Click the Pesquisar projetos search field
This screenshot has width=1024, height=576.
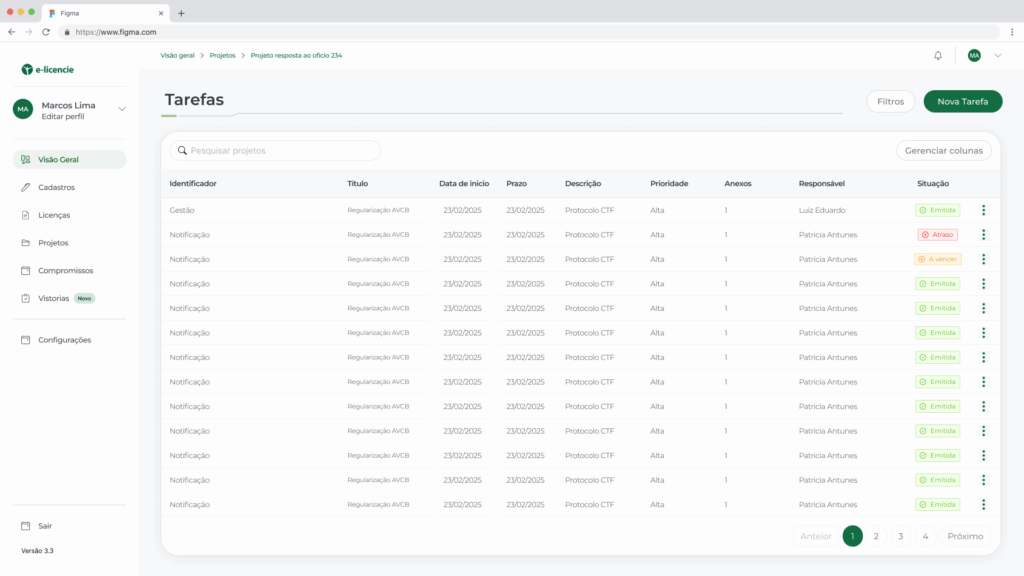point(275,151)
